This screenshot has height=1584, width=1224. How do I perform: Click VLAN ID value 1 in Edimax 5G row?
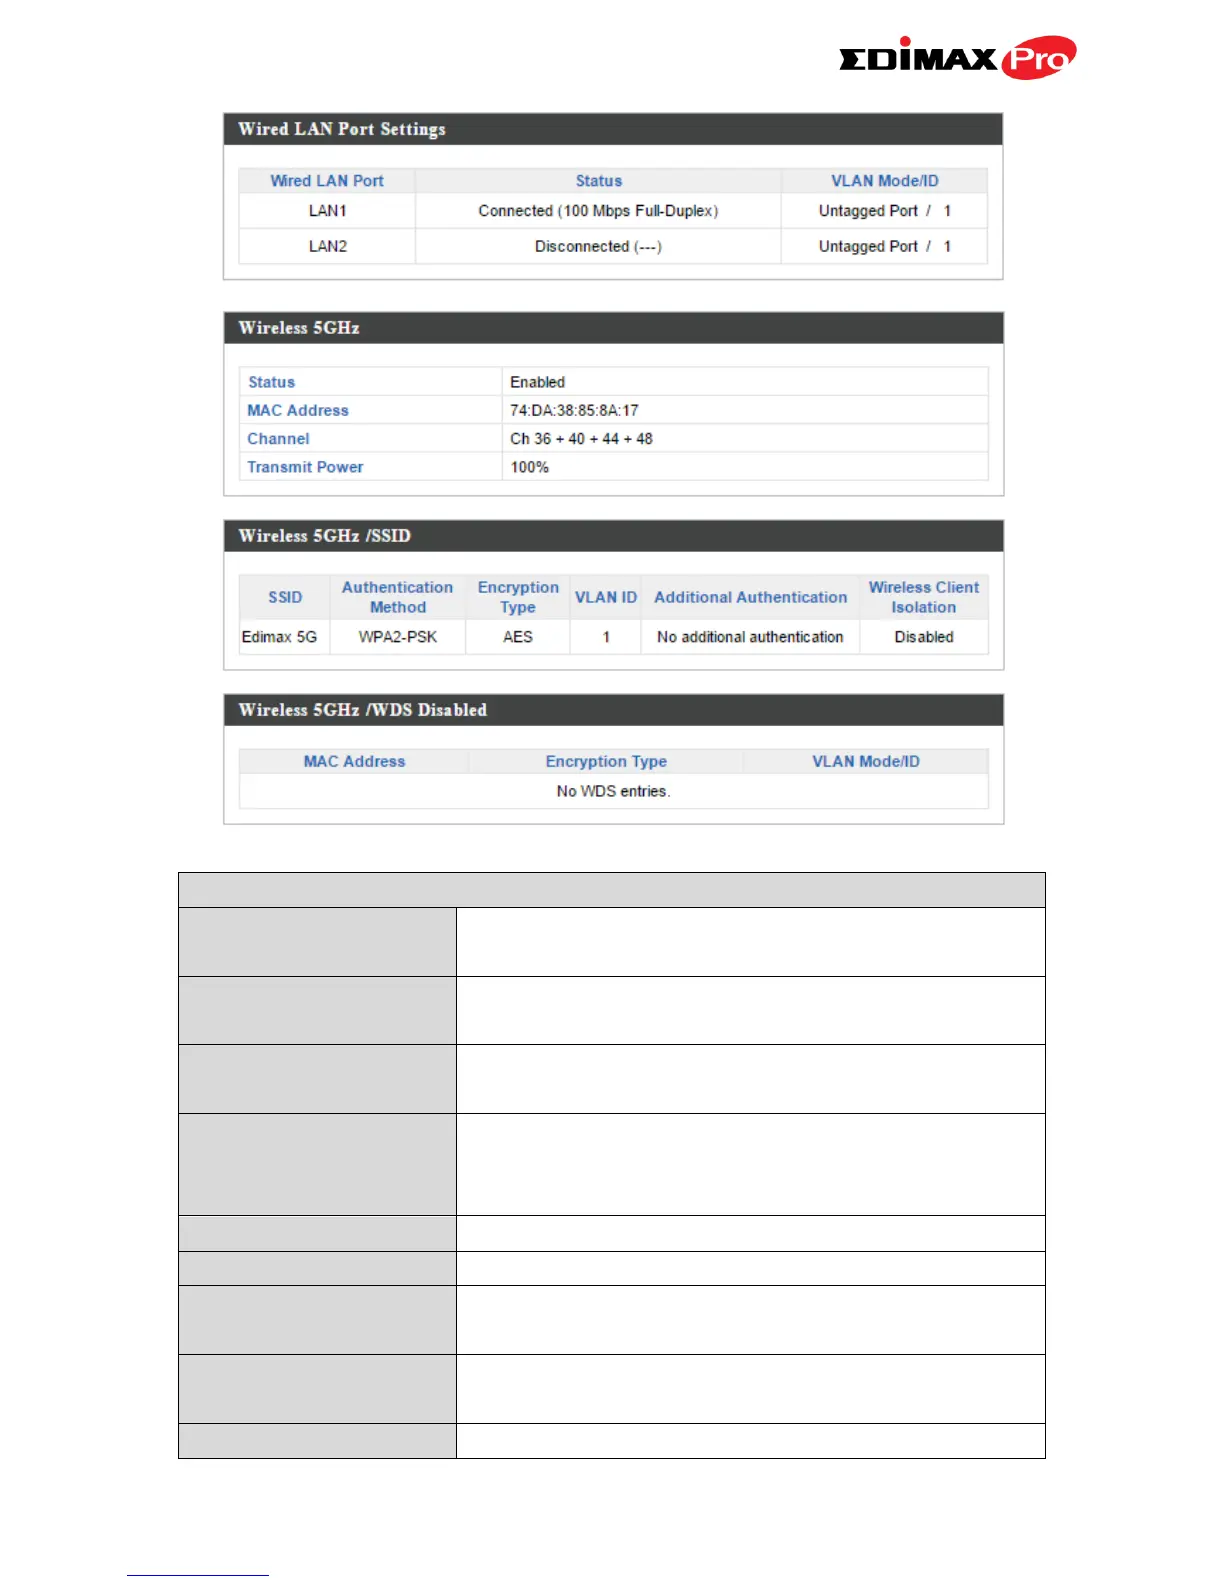click(605, 637)
